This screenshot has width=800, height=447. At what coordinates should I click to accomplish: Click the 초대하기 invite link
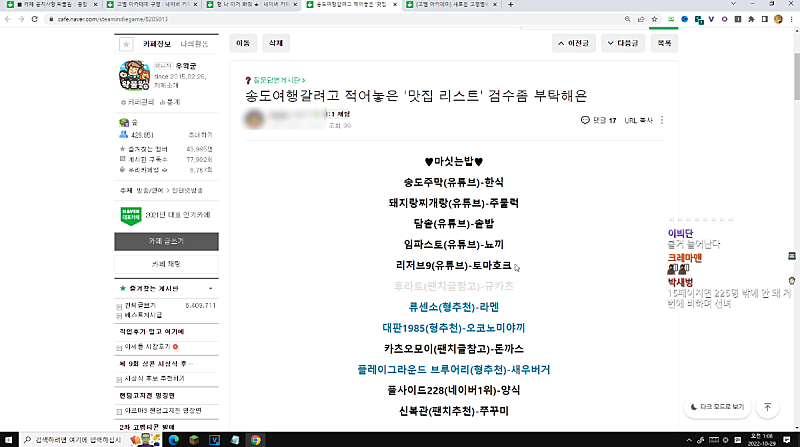click(201, 135)
